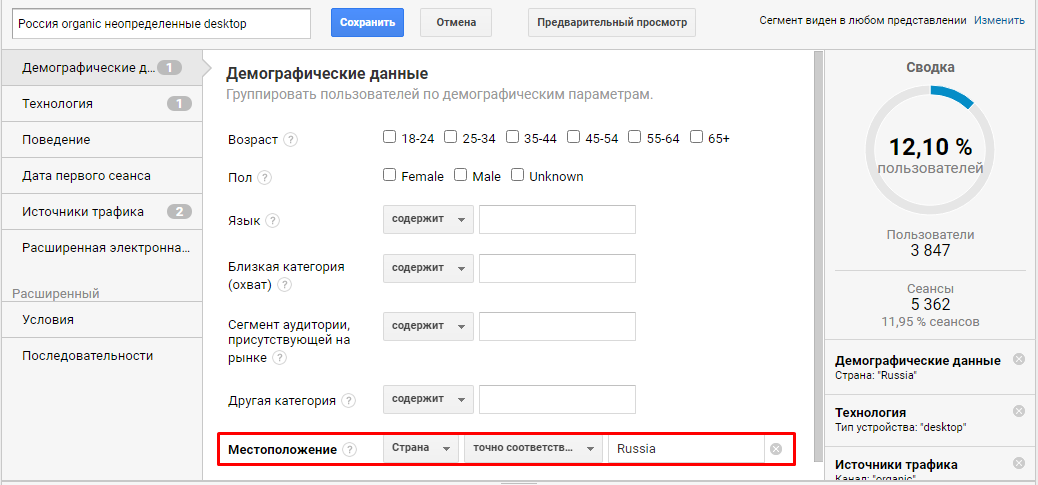The height and width of the screenshot is (485, 1038).
Task: Remove Технология filter from summary
Action: (x=1019, y=412)
